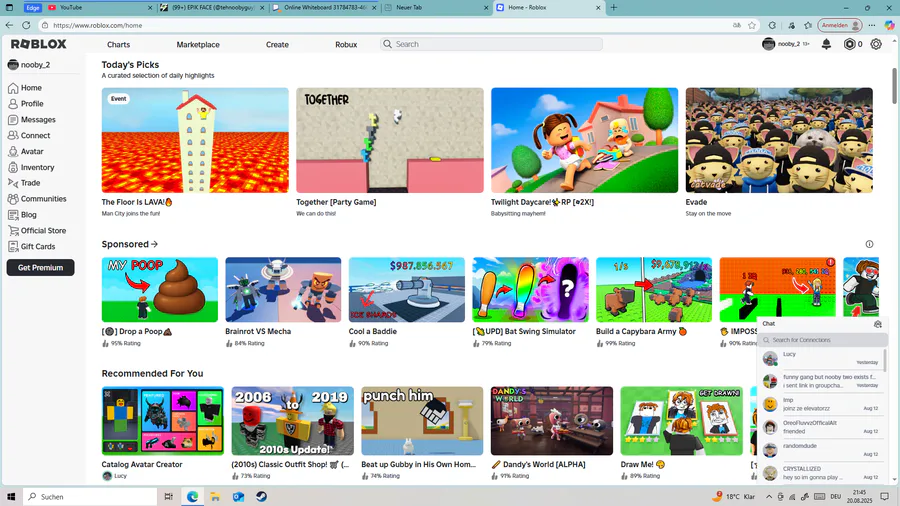This screenshot has height=506, width=900.
Task: Open the Blog sidebar item
Action: coord(22,215)
